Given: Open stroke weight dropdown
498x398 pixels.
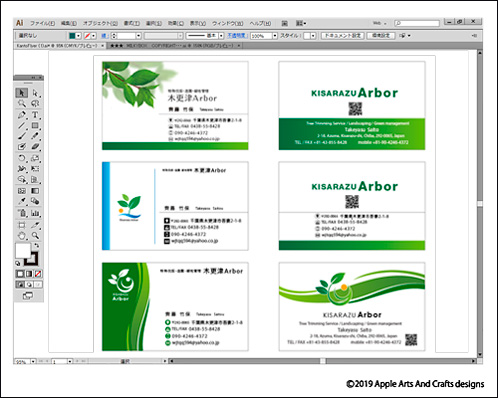Looking at the screenshot, I should click(138, 36).
